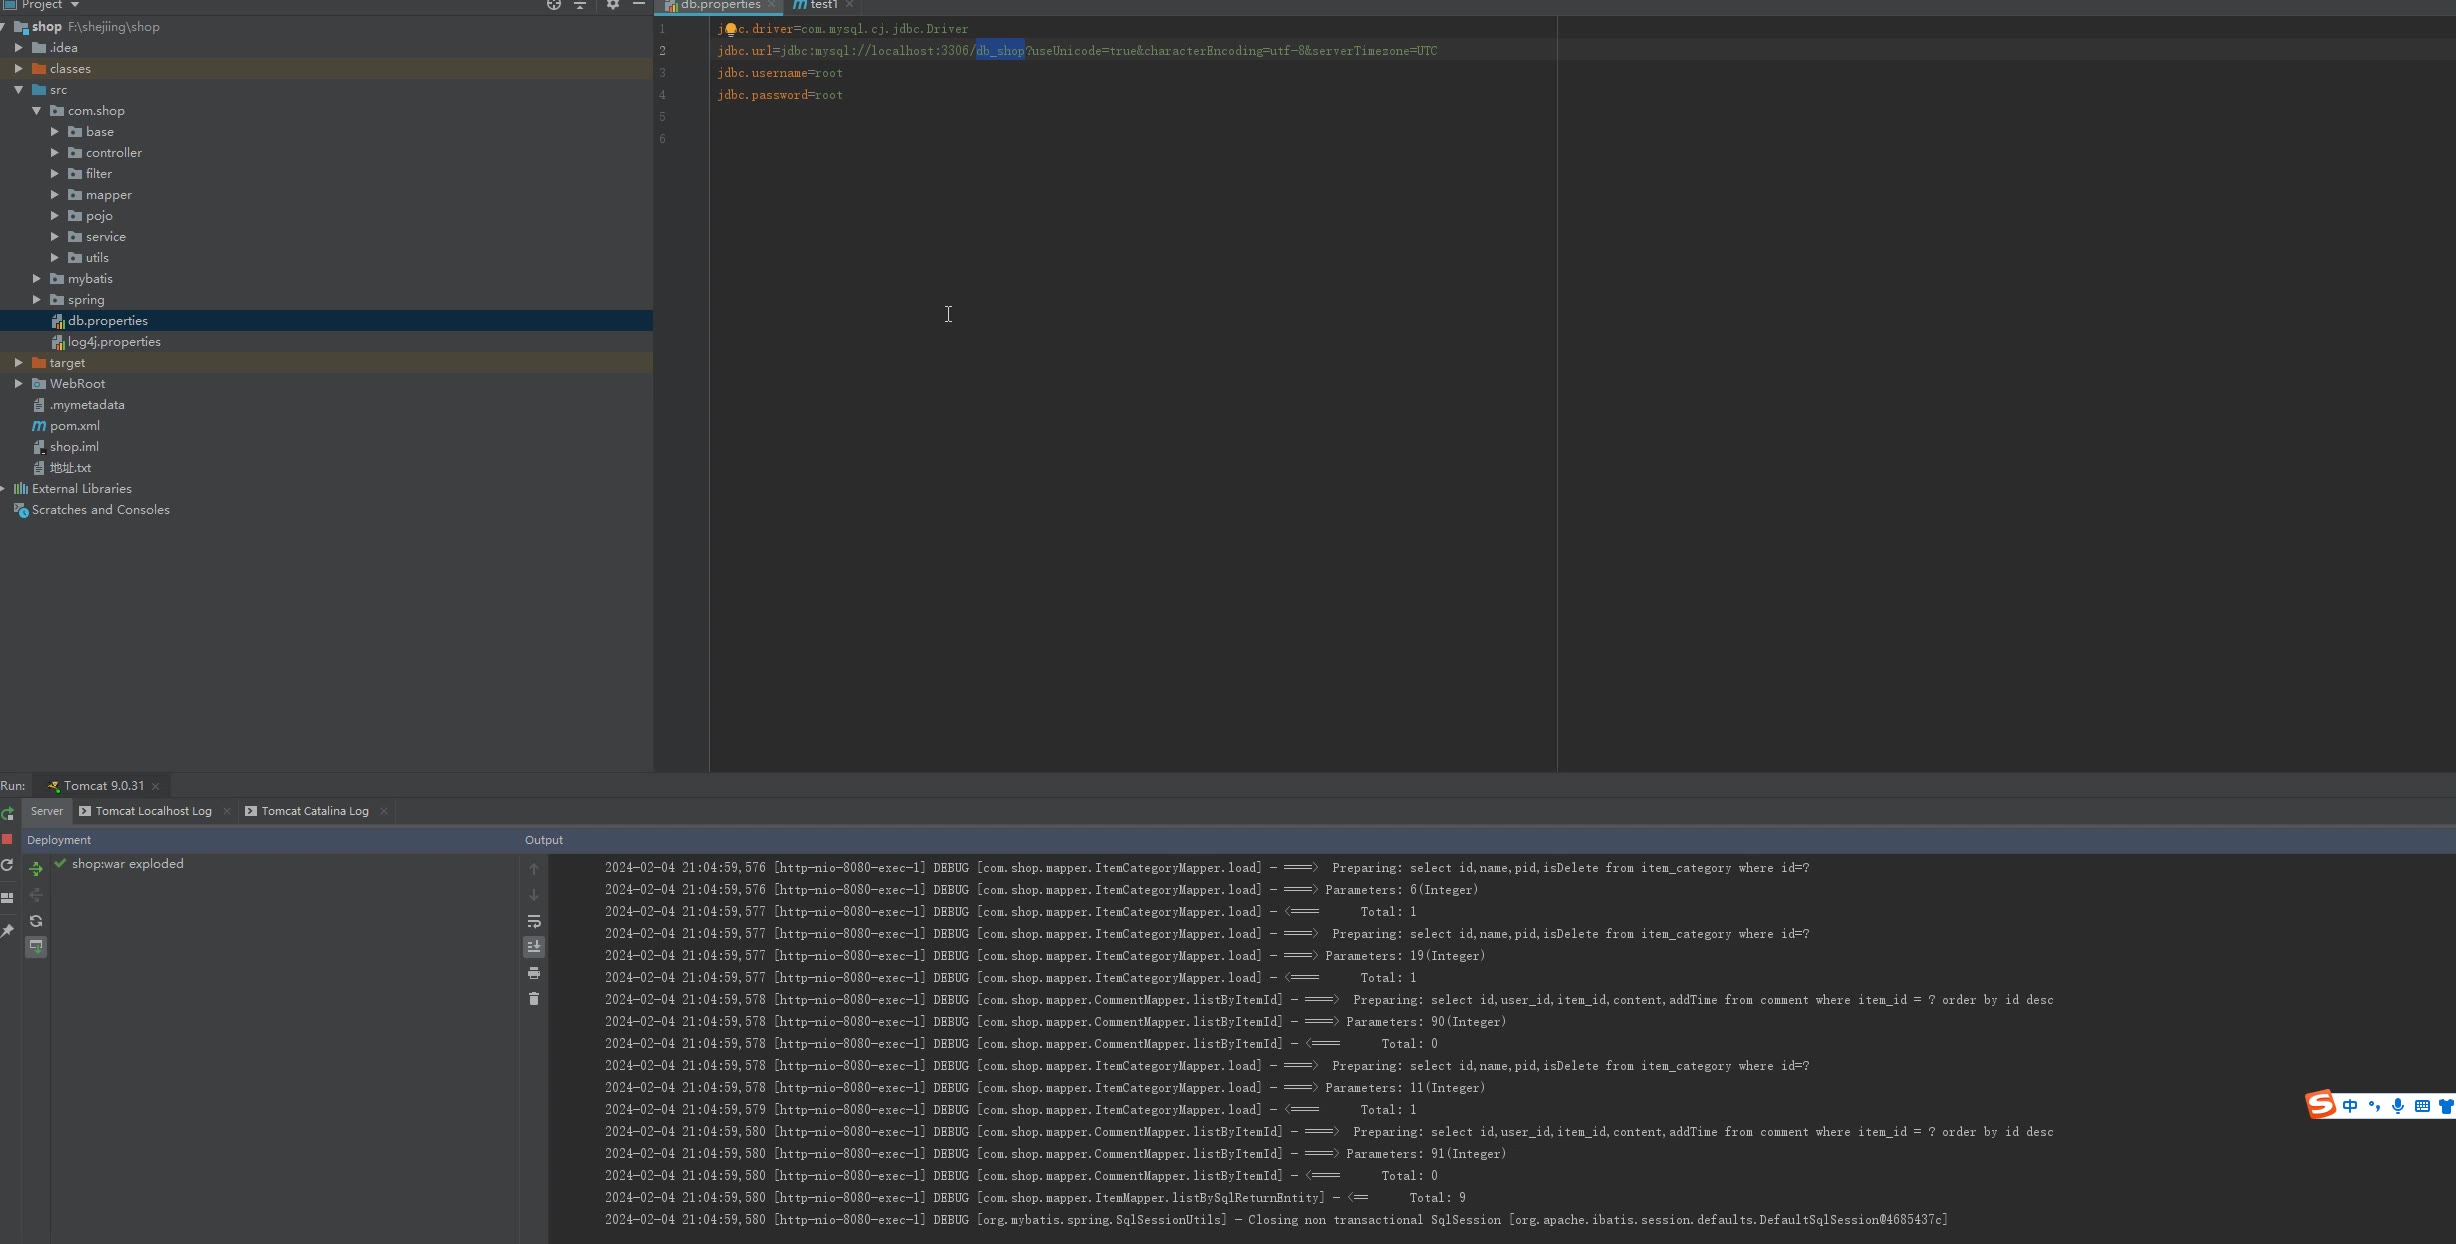Toggle Chinese input mode in IME toolbar

(x=2350, y=1106)
